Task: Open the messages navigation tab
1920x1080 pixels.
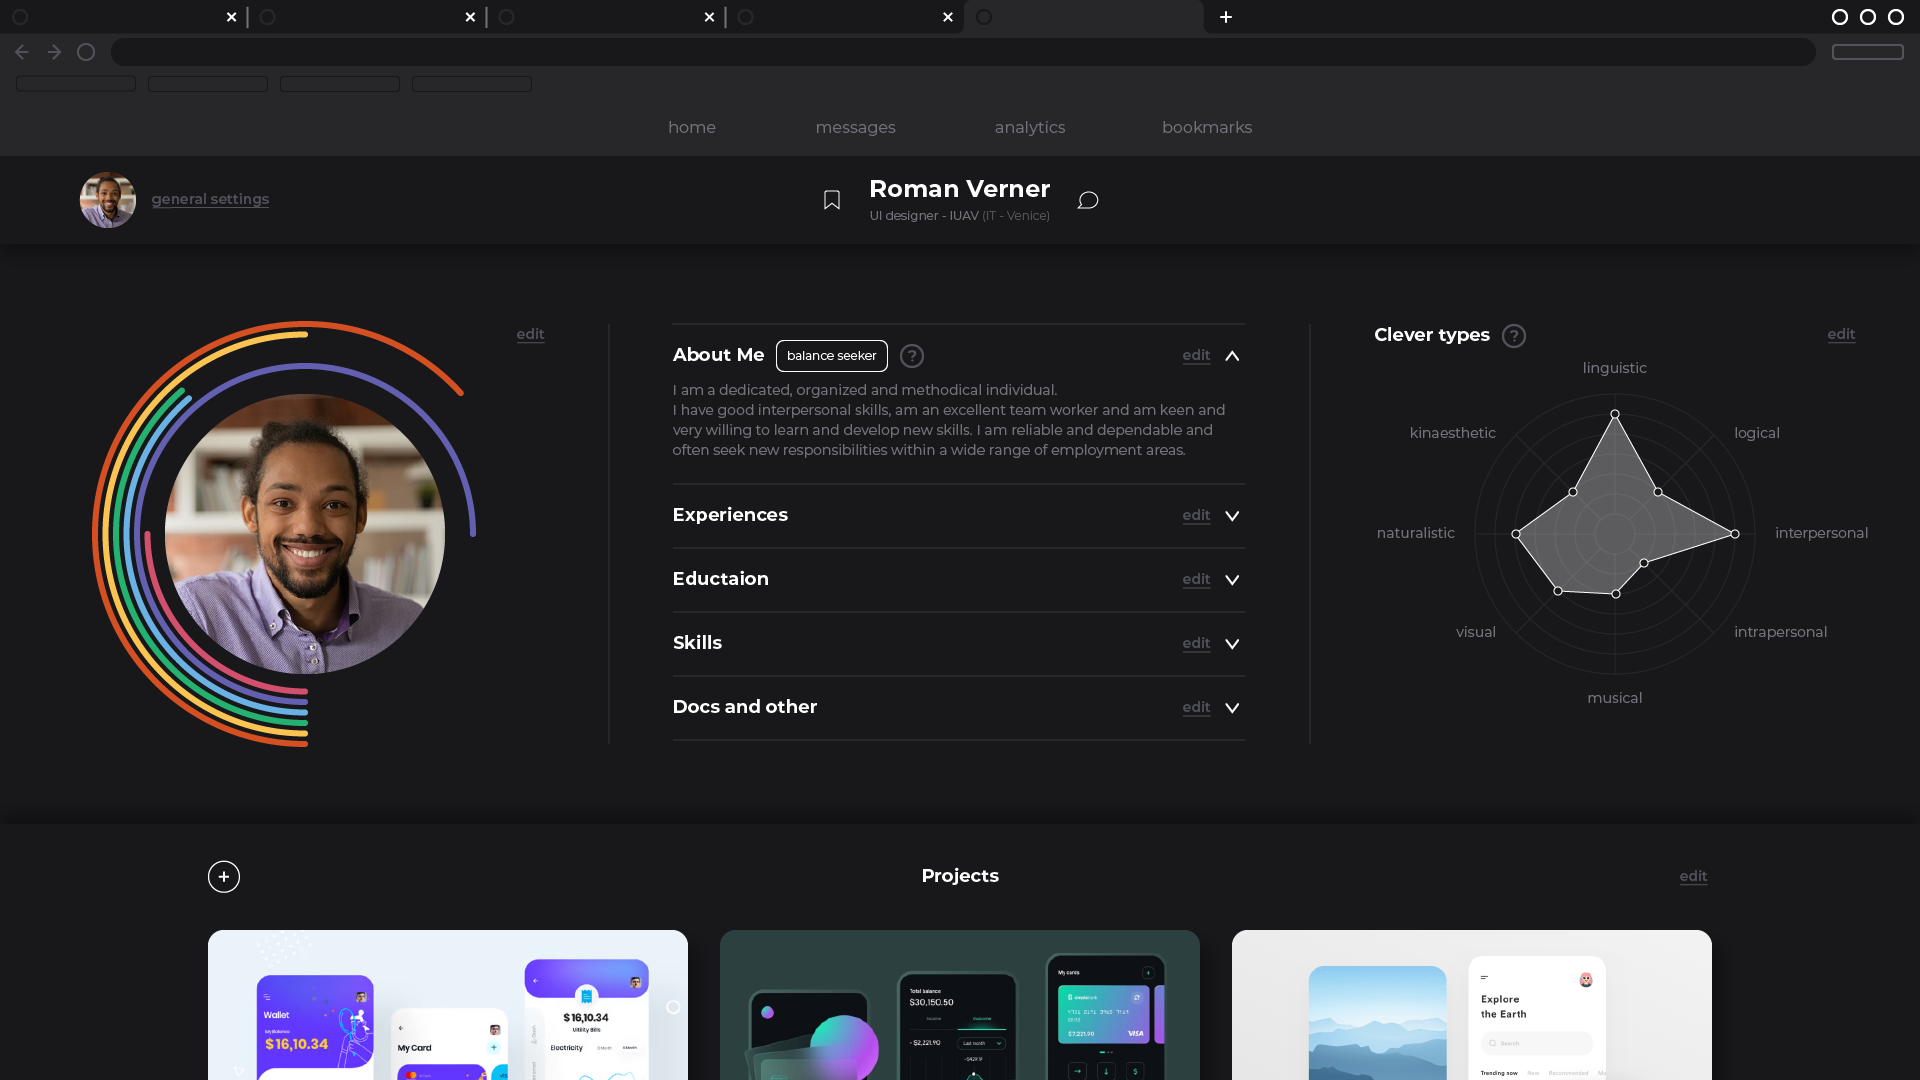Action: pyautogui.click(x=855, y=127)
